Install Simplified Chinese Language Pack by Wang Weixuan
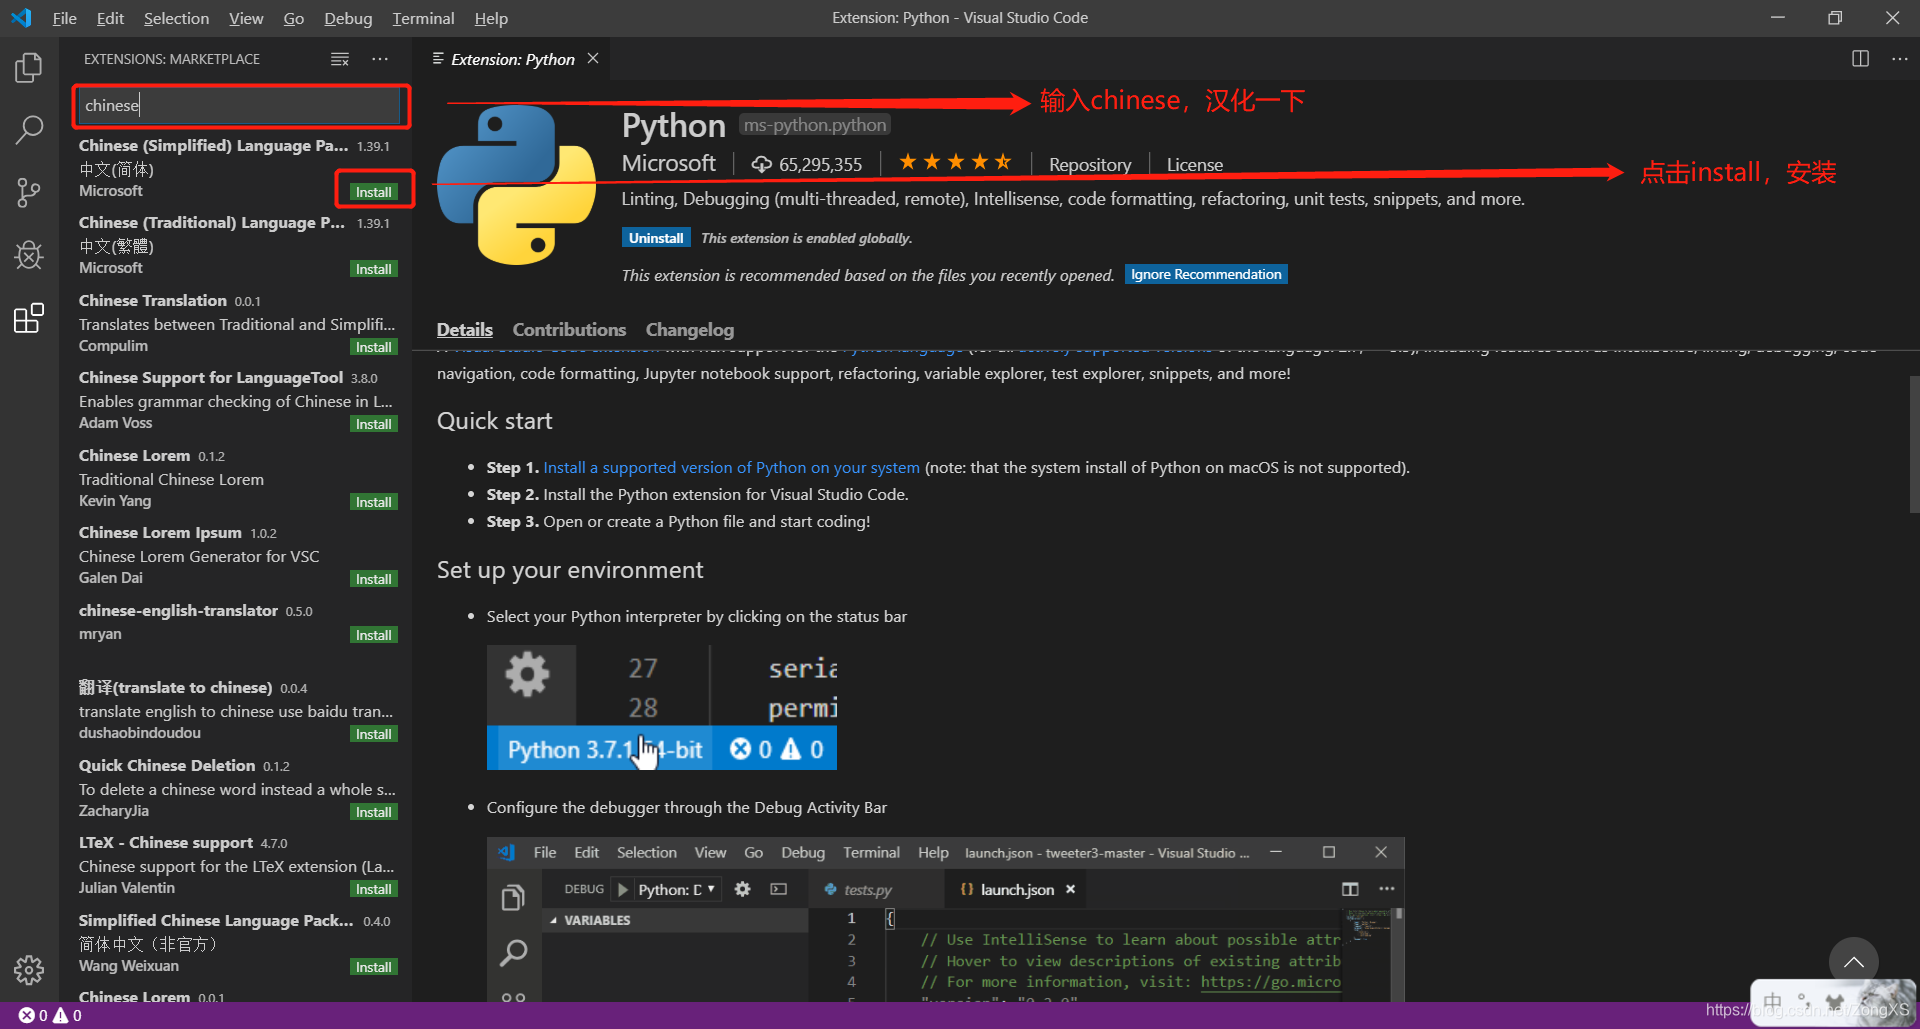The image size is (1920, 1029). (x=373, y=967)
